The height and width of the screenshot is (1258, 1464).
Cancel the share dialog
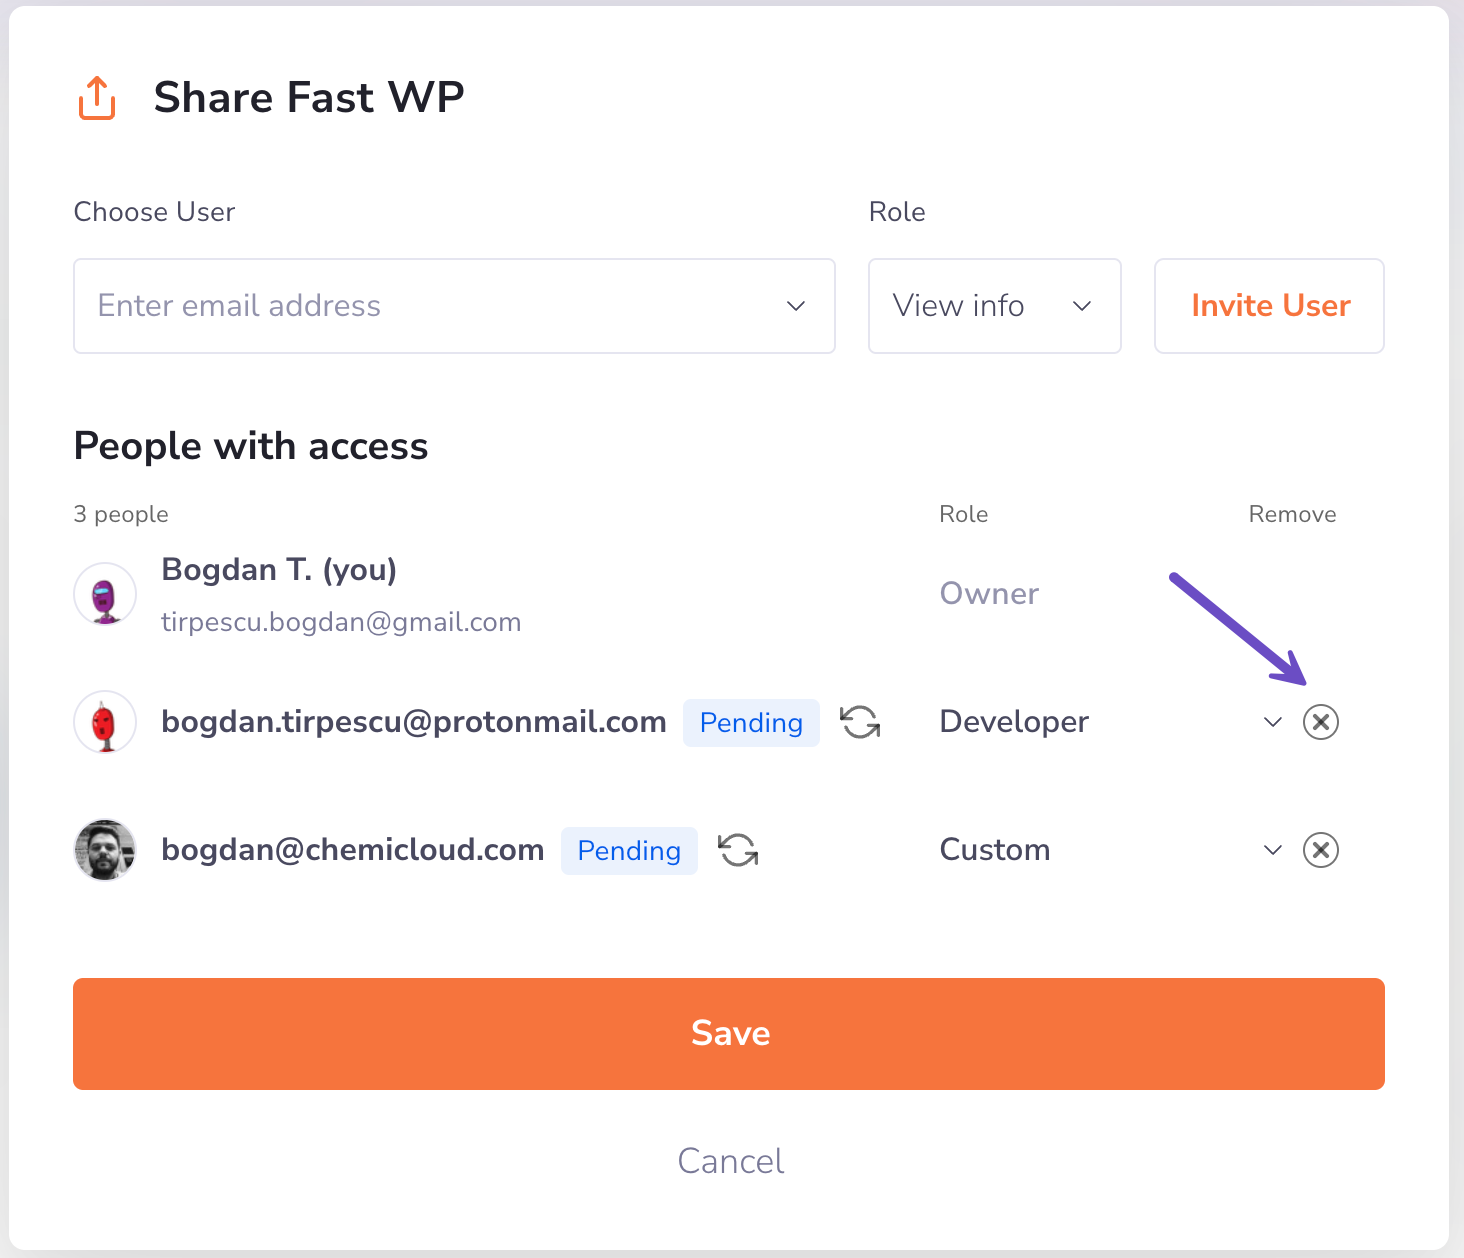[x=731, y=1161]
